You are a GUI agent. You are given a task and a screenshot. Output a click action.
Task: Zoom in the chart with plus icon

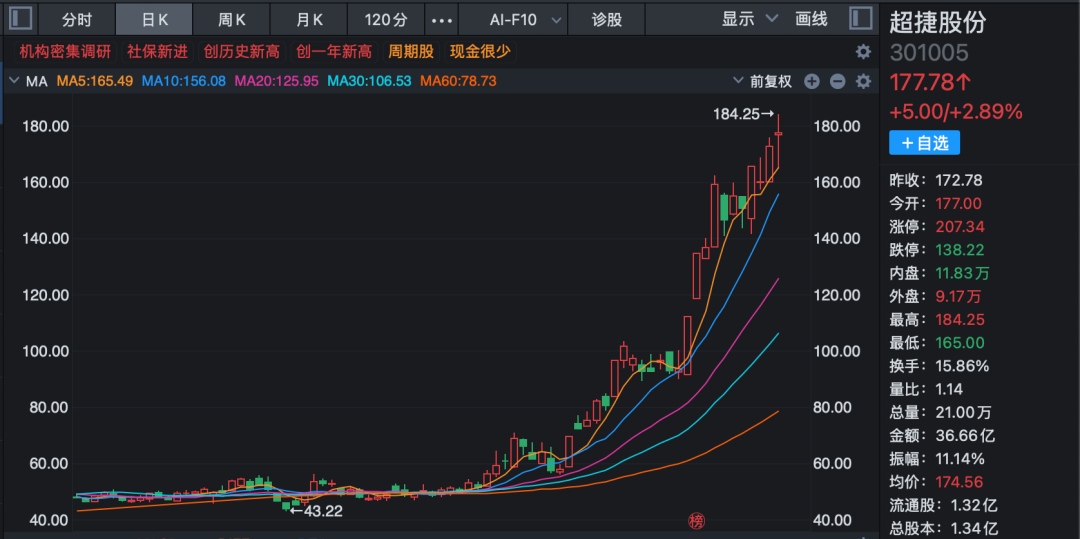click(x=812, y=82)
